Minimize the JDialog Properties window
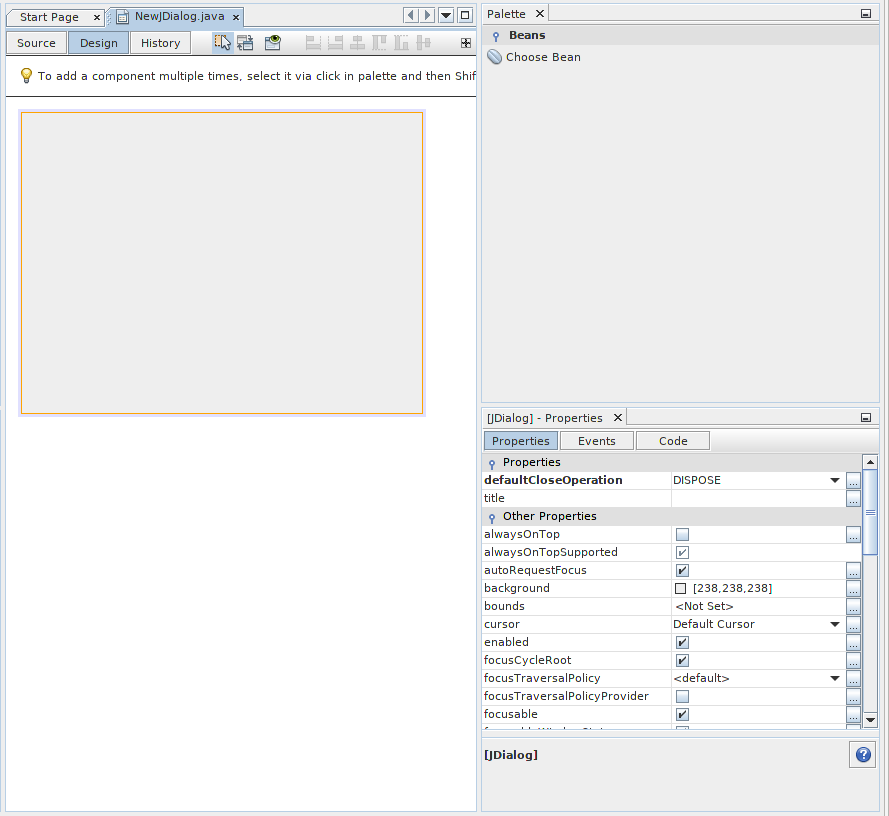 point(866,418)
